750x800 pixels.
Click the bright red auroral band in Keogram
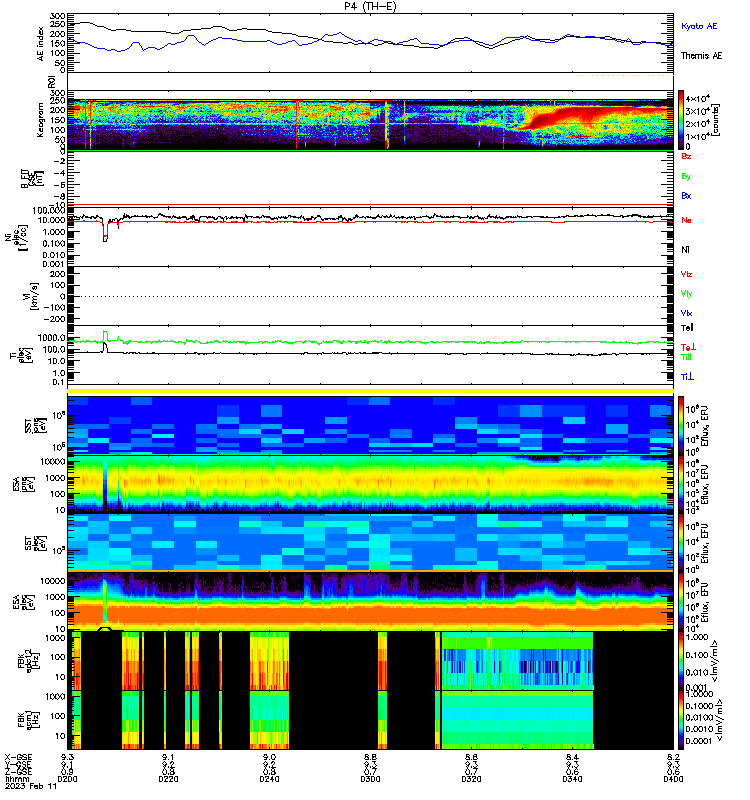pos(587,115)
